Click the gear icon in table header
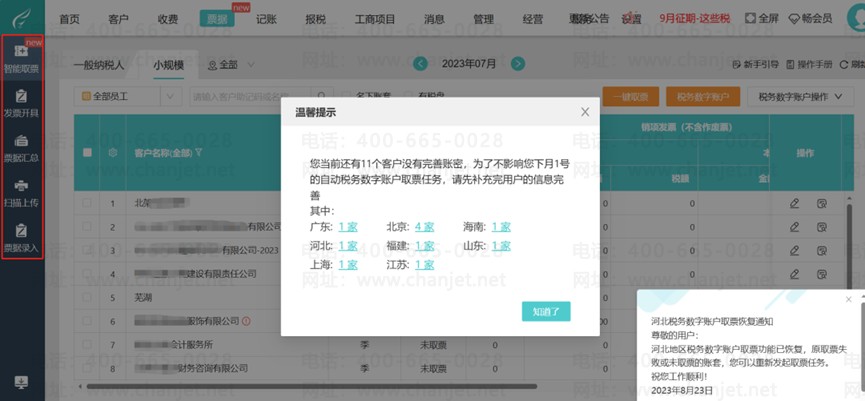 113,153
